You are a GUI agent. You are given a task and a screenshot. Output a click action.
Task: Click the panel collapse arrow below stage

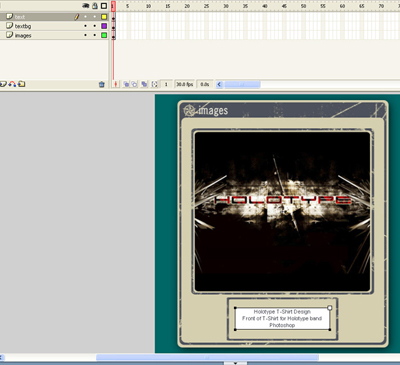click(235, 363)
